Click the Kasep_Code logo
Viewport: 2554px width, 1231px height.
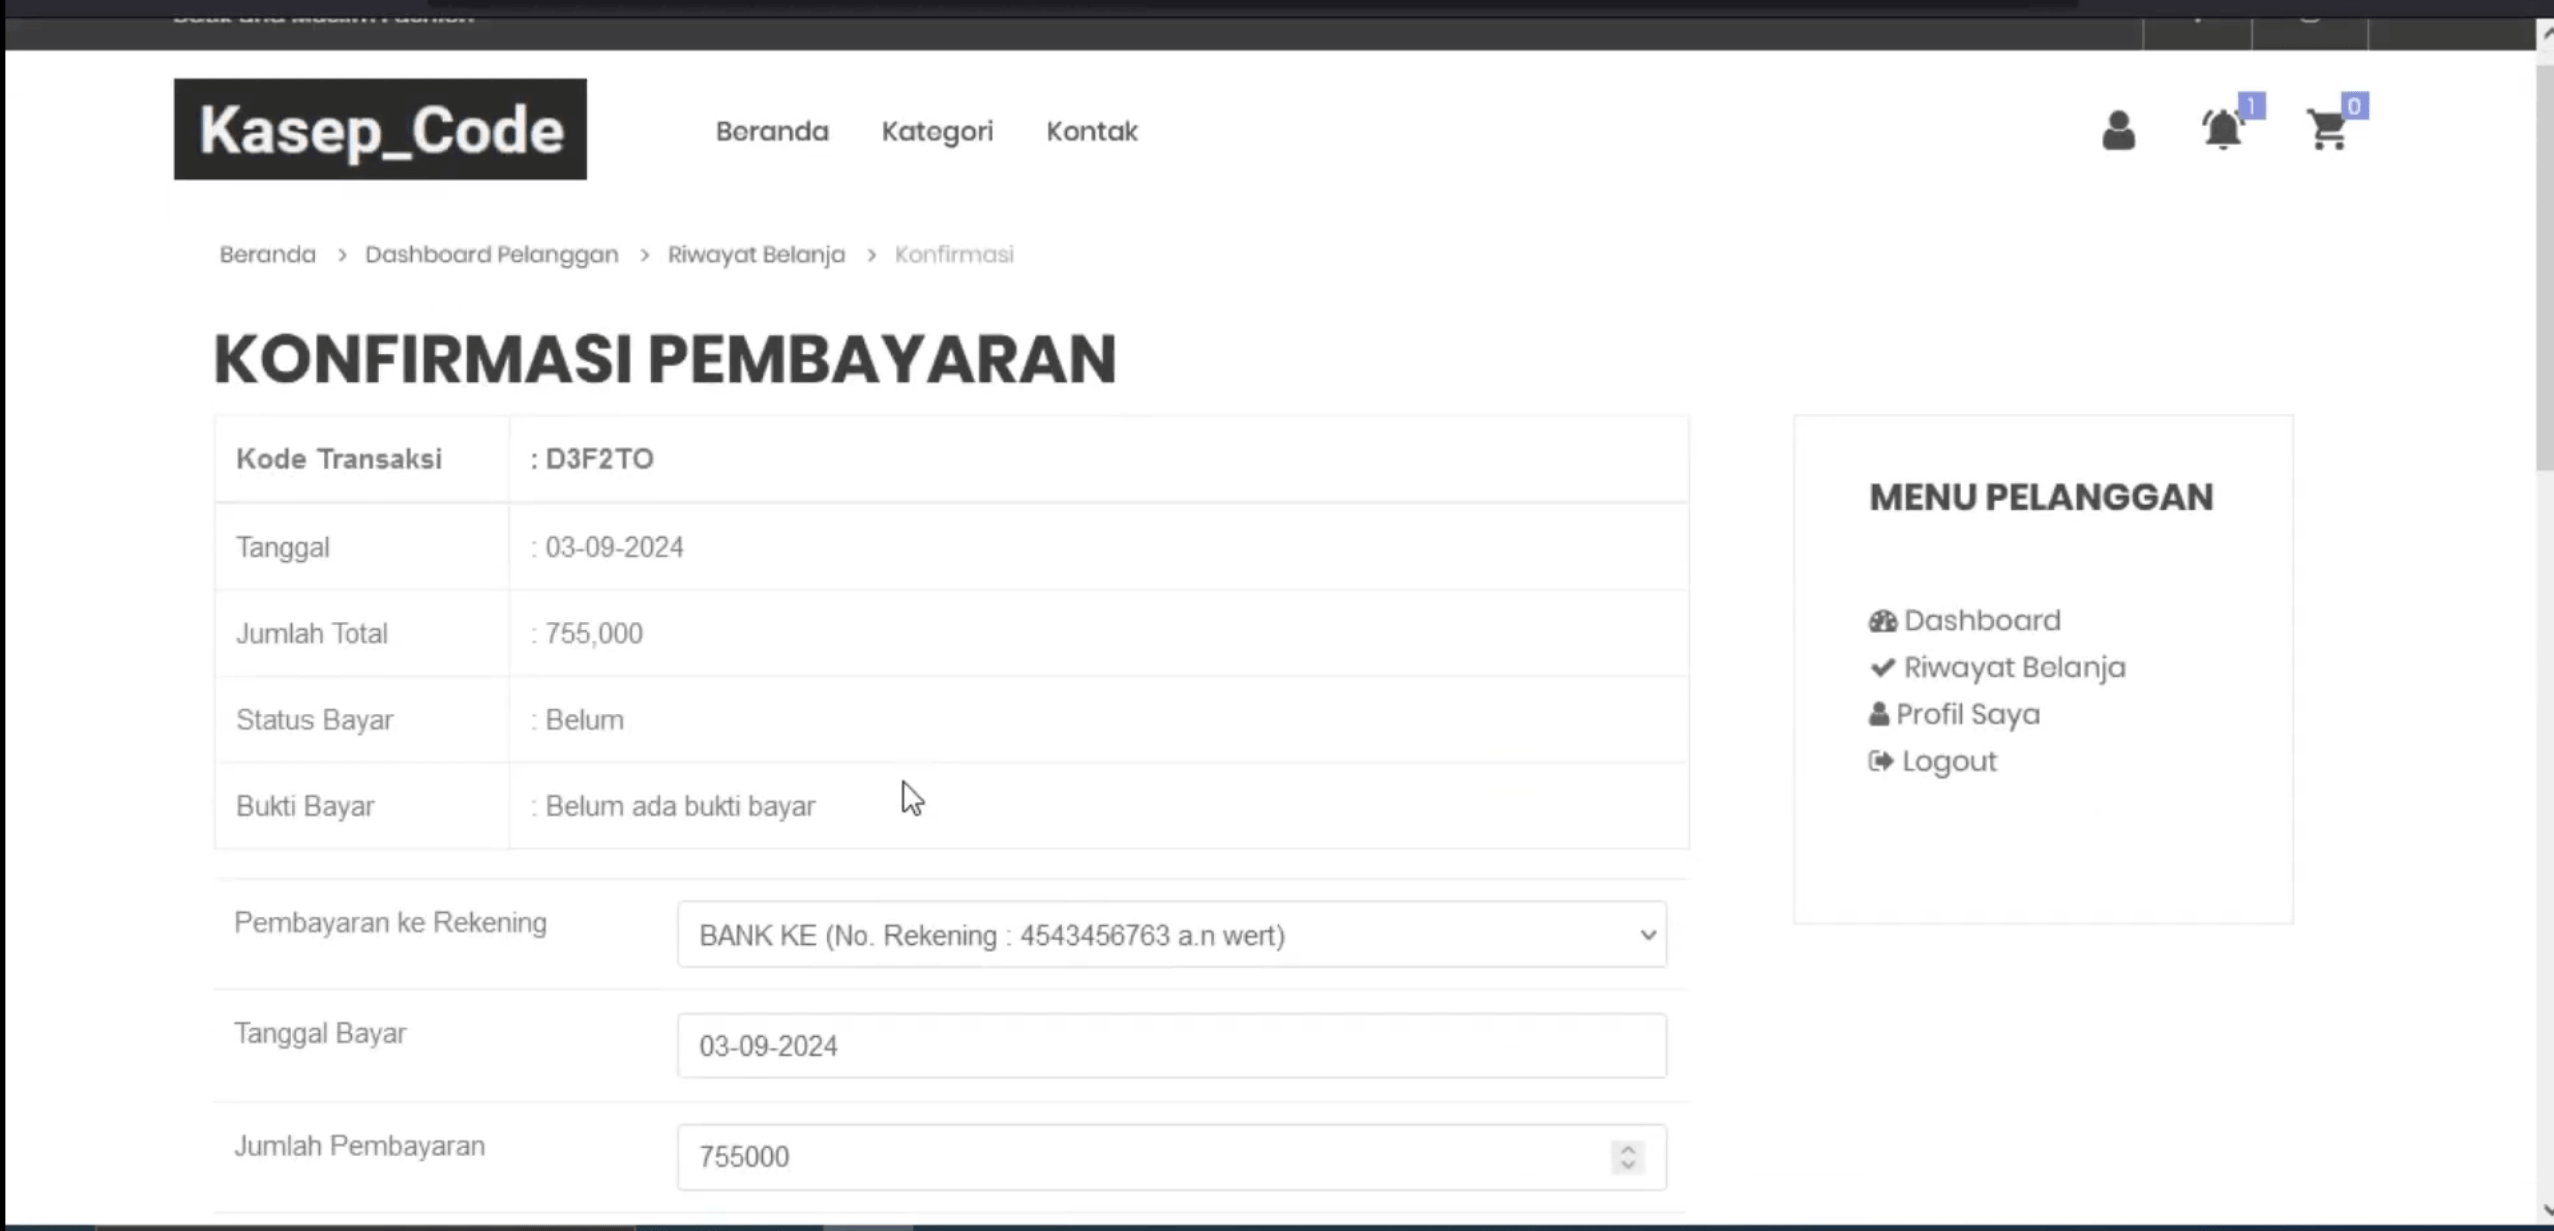click(x=380, y=129)
